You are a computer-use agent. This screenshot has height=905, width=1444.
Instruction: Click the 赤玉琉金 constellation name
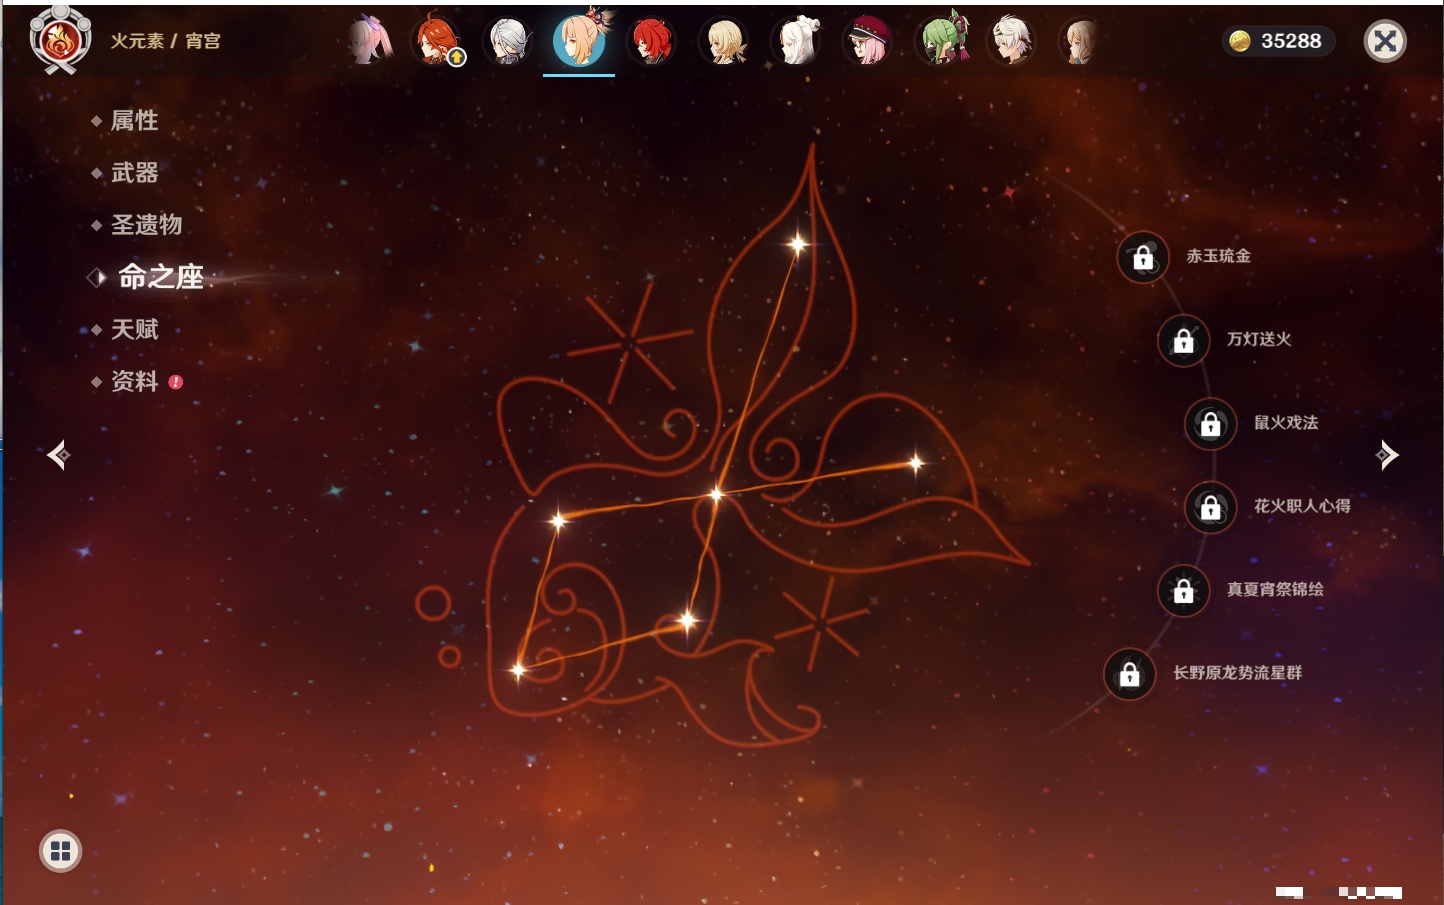point(1218,256)
